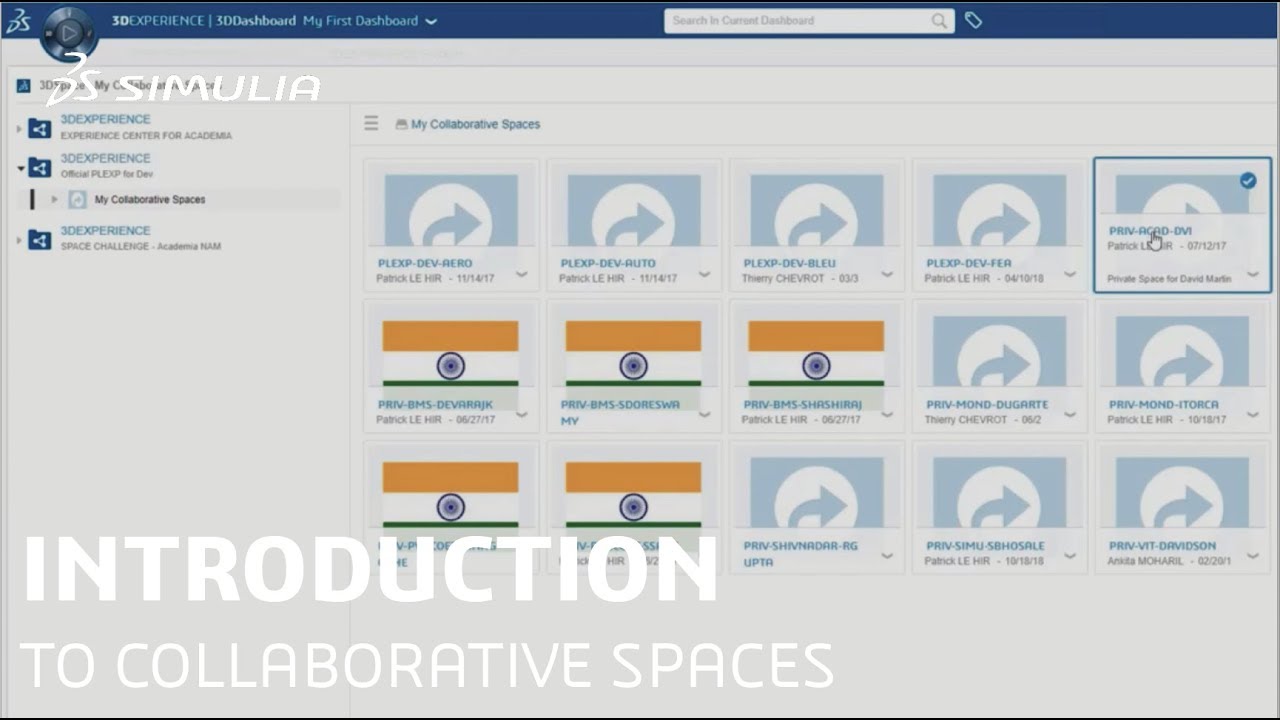This screenshot has height=720, width=1280.
Task: Open PRIV-VIT-DAVIDSON card chevron menu
Action: (x=1253, y=556)
